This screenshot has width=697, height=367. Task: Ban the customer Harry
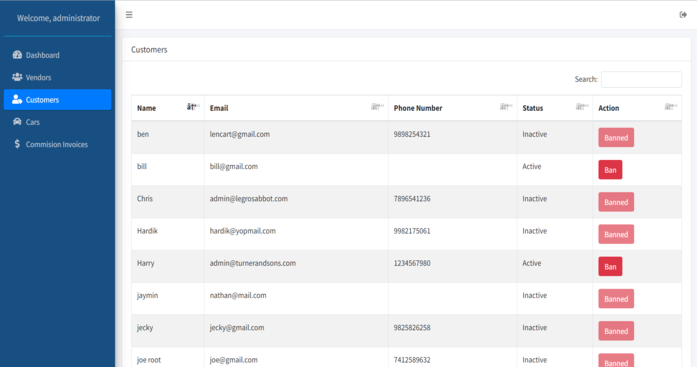(x=610, y=267)
